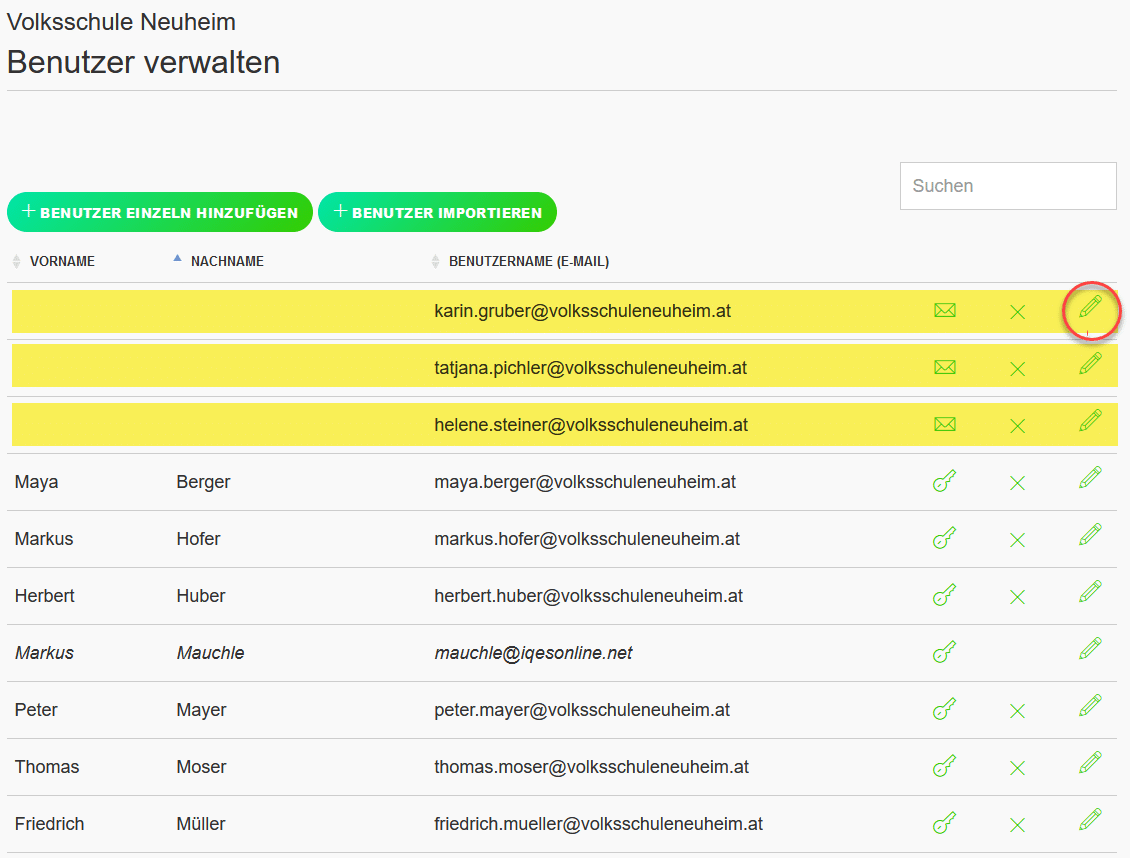The width and height of the screenshot is (1130, 858).
Task: Delete the user Peter Mayer
Action: pos(1018,710)
